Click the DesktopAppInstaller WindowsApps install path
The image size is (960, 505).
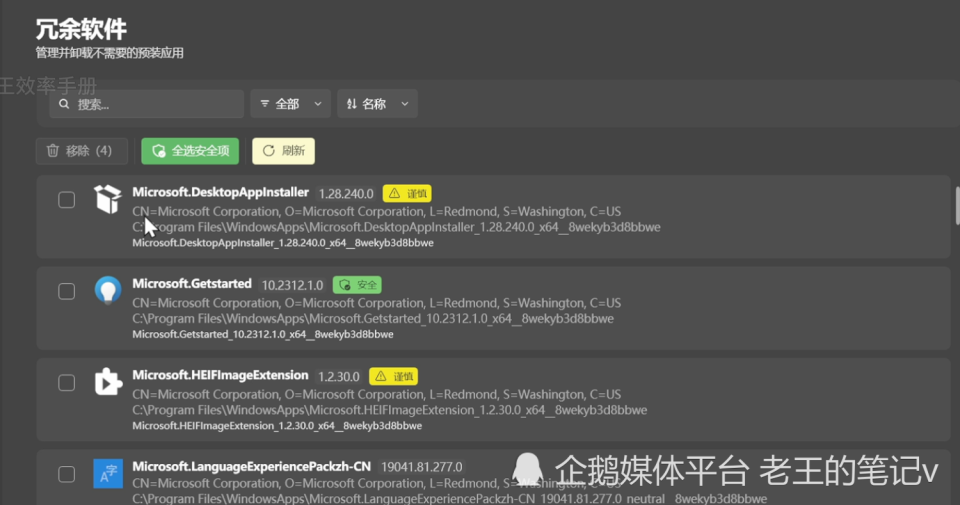point(396,227)
